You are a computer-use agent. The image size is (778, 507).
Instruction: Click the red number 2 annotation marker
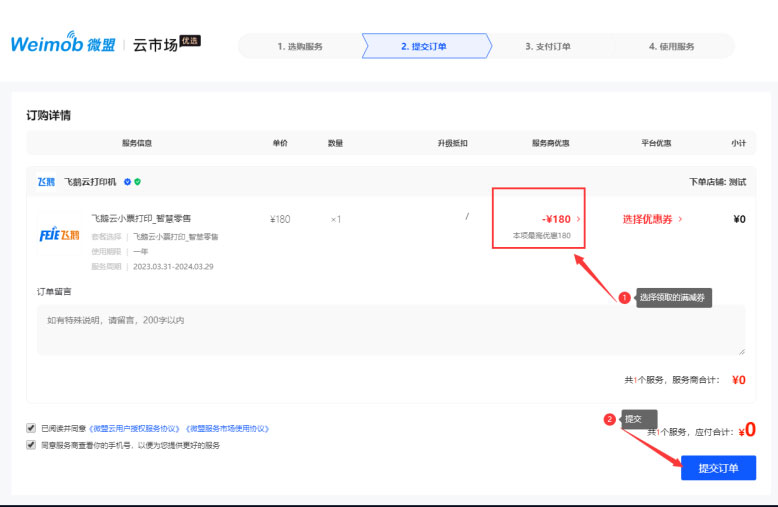point(610,419)
